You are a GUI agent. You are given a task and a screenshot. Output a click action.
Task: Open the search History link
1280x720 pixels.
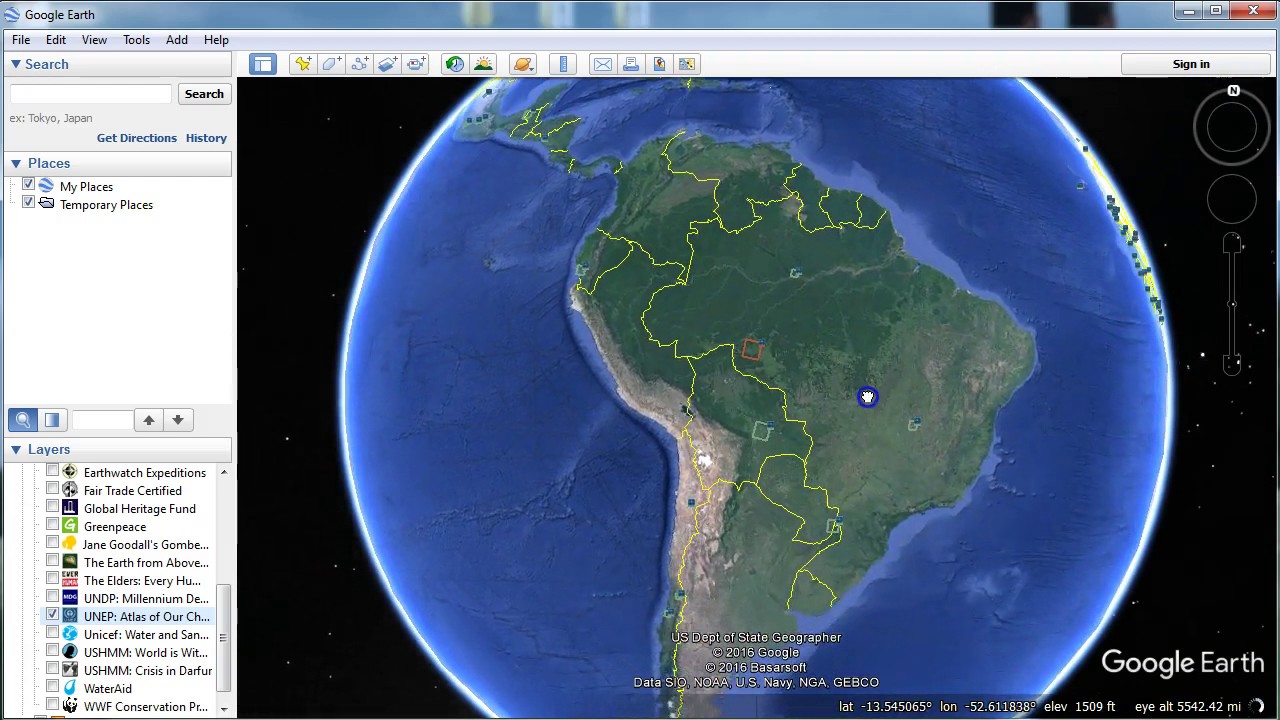click(x=206, y=138)
